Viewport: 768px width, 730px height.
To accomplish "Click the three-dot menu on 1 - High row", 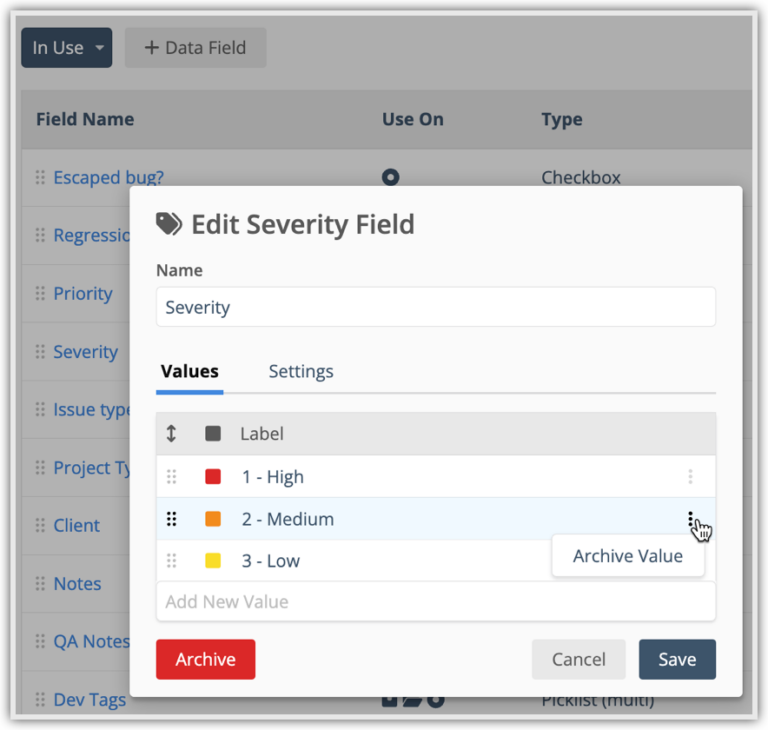I will (x=690, y=477).
